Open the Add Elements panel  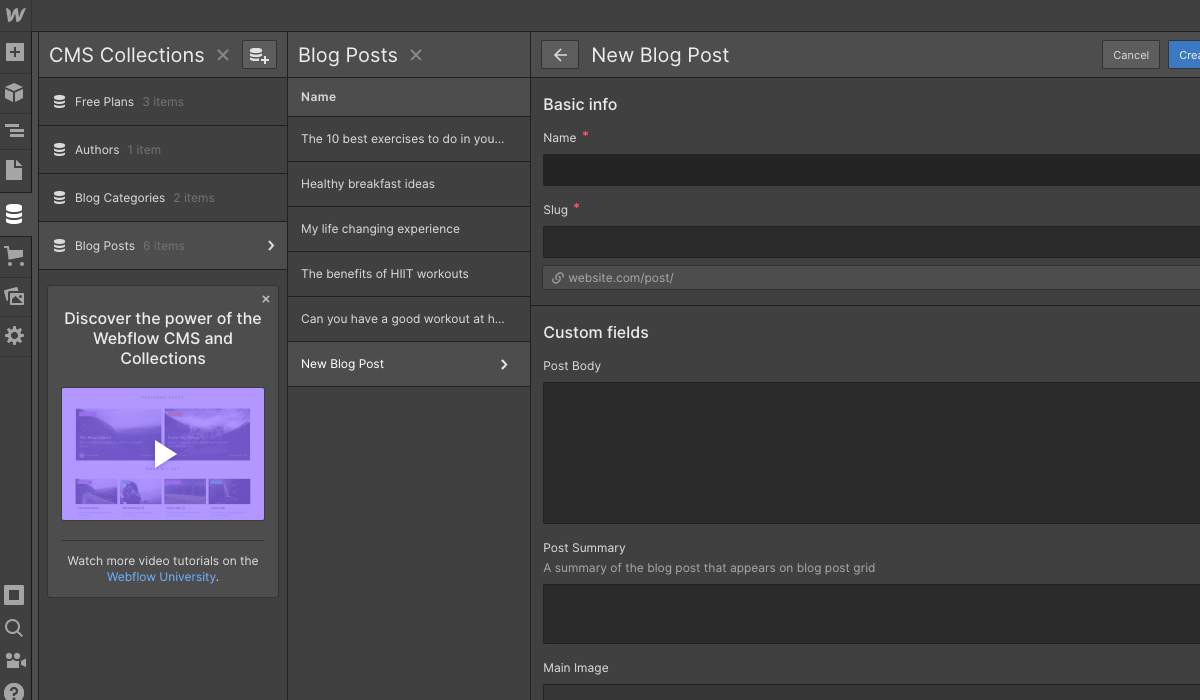coord(14,52)
